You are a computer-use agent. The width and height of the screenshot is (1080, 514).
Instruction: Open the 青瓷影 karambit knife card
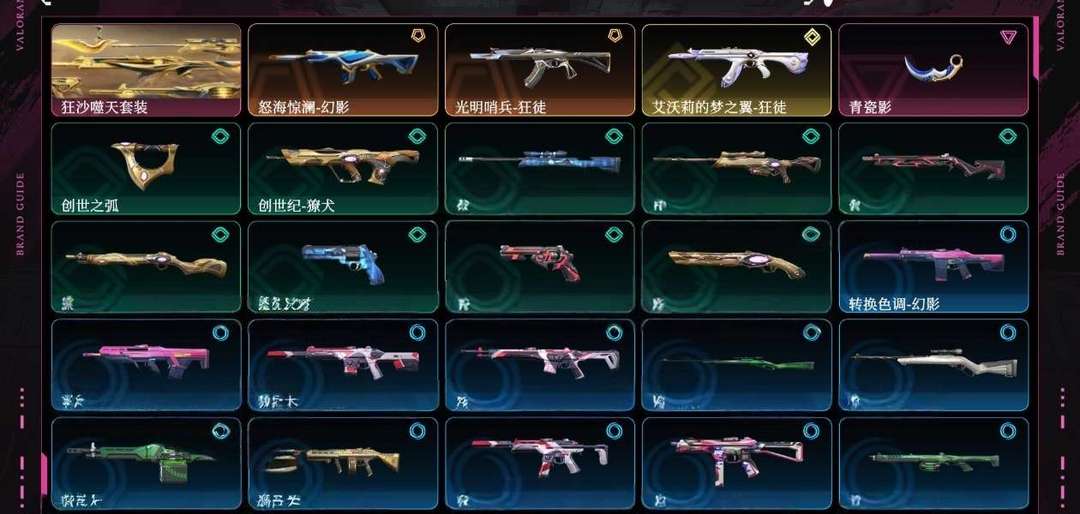(x=934, y=70)
